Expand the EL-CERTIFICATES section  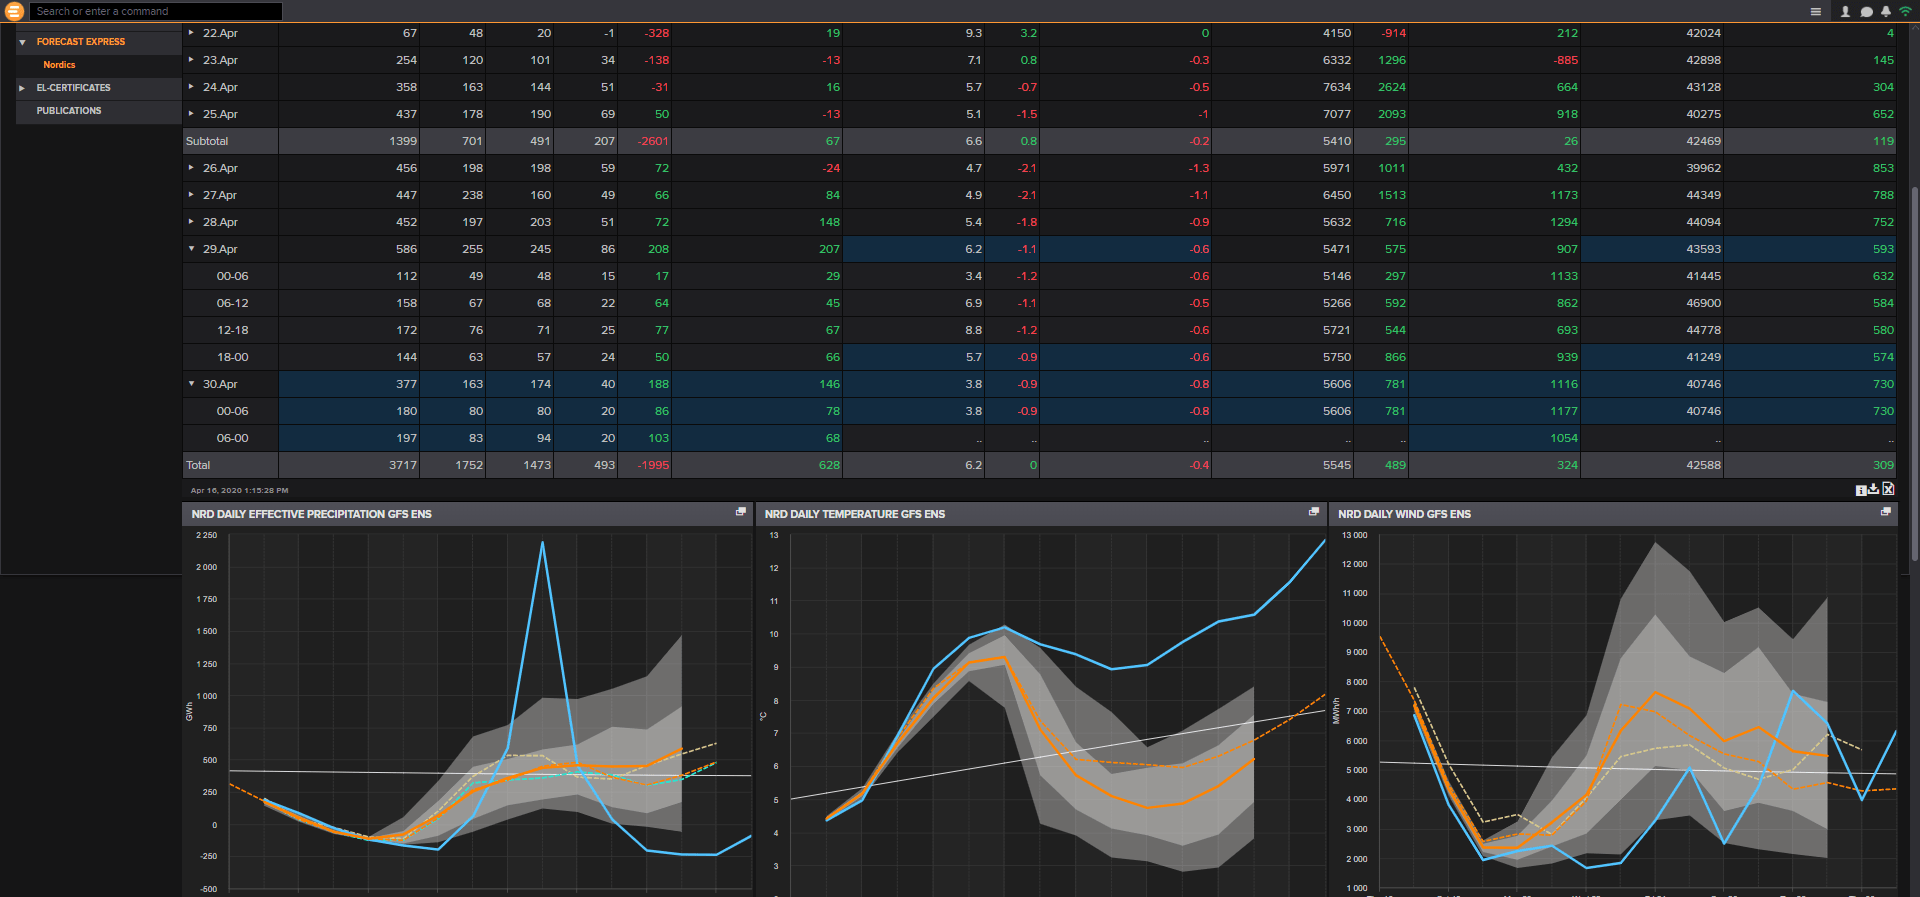pos(22,88)
